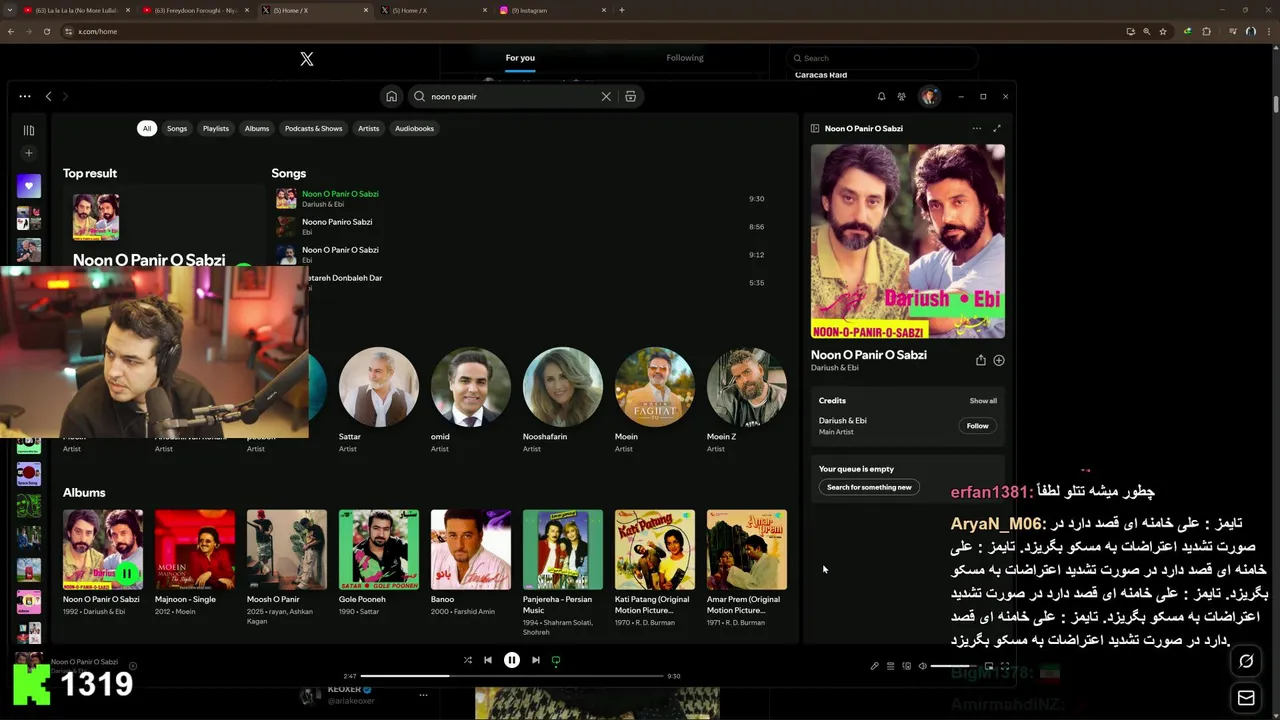Viewport: 1280px width, 720px height.
Task: Select the All filter chip
Action: (147, 128)
